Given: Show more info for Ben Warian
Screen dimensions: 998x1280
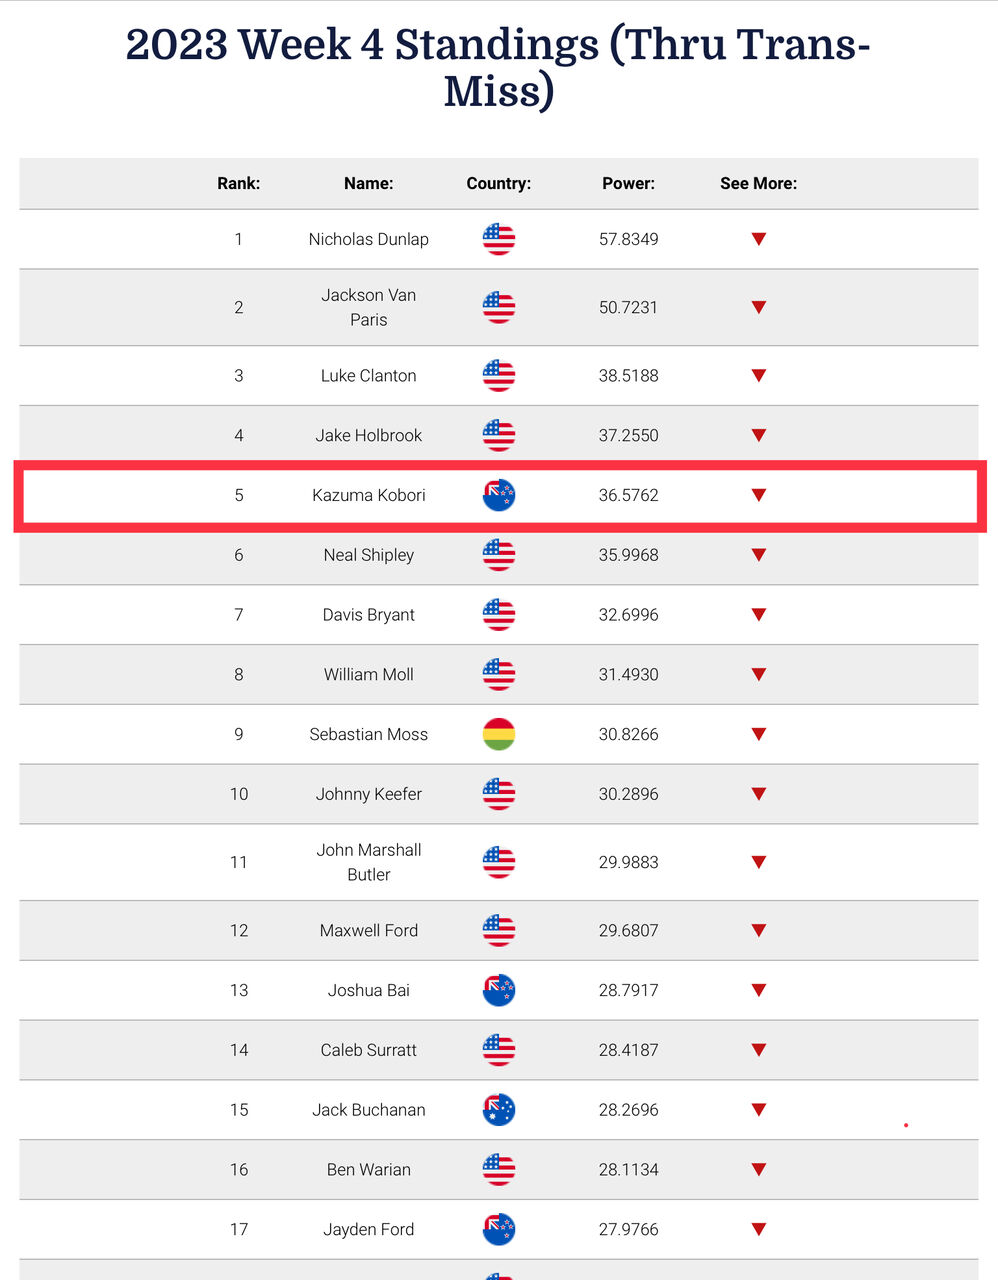Looking at the screenshot, I should 759,1169.
